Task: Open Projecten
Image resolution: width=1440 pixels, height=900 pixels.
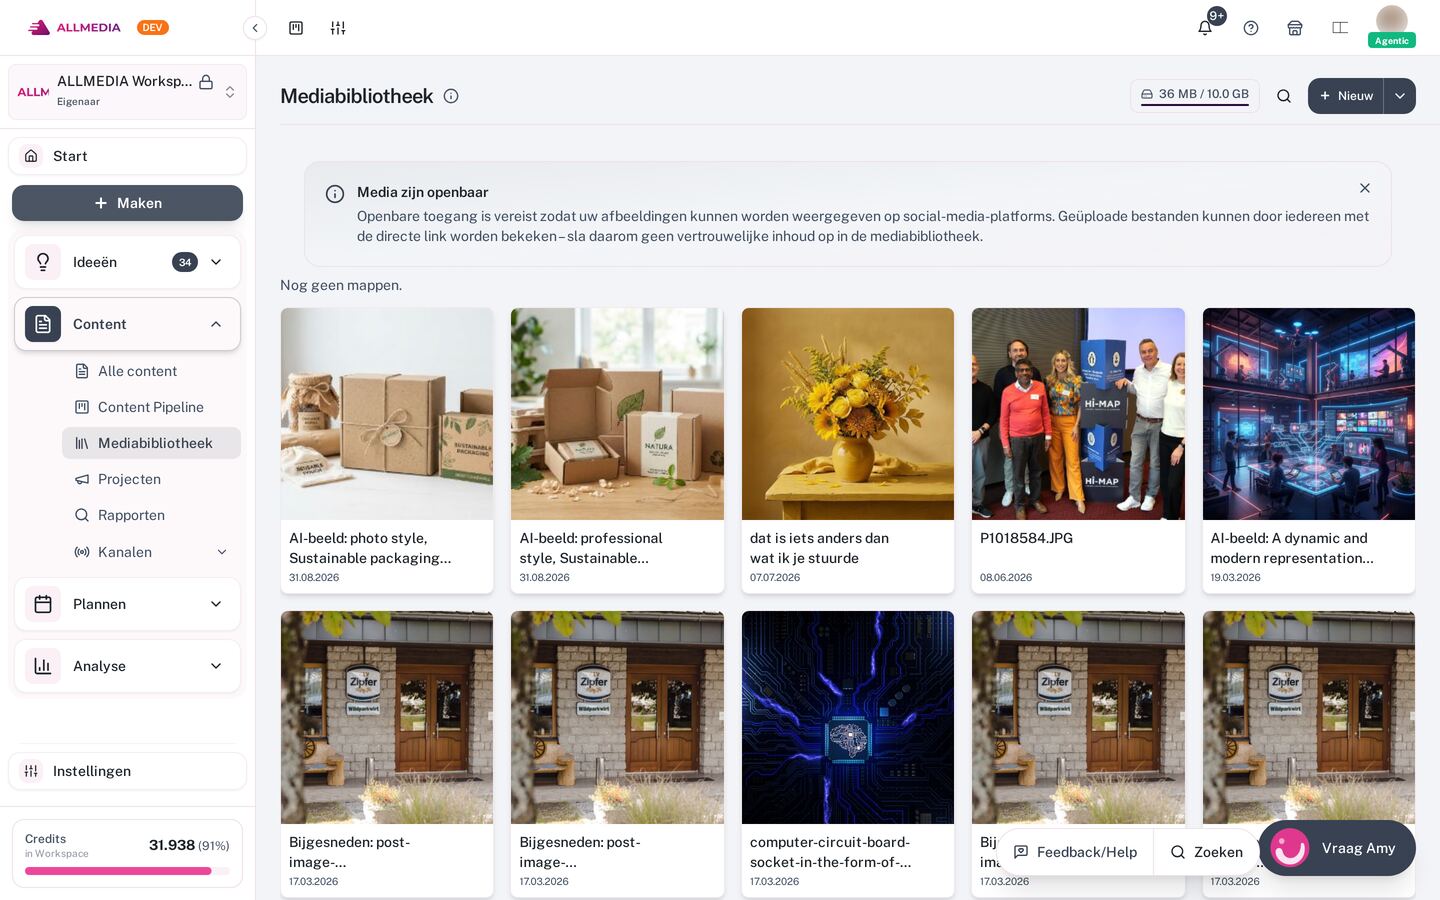Action: [x=151, y=479]
